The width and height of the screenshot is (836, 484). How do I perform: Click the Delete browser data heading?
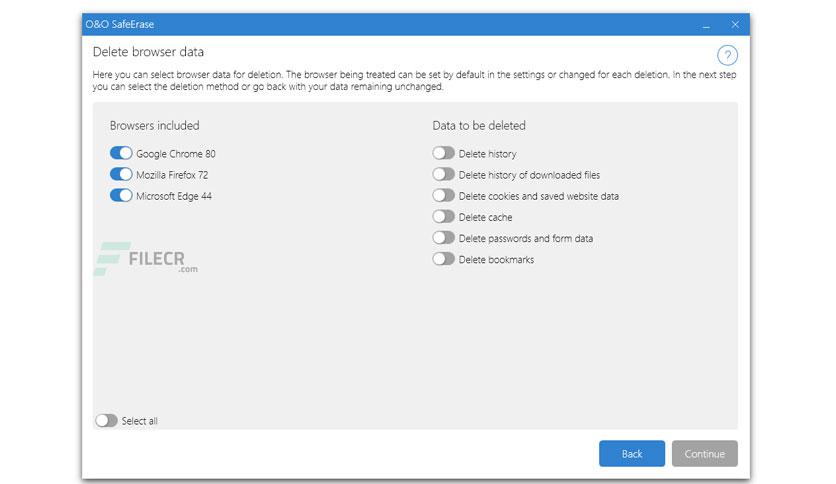148,52
